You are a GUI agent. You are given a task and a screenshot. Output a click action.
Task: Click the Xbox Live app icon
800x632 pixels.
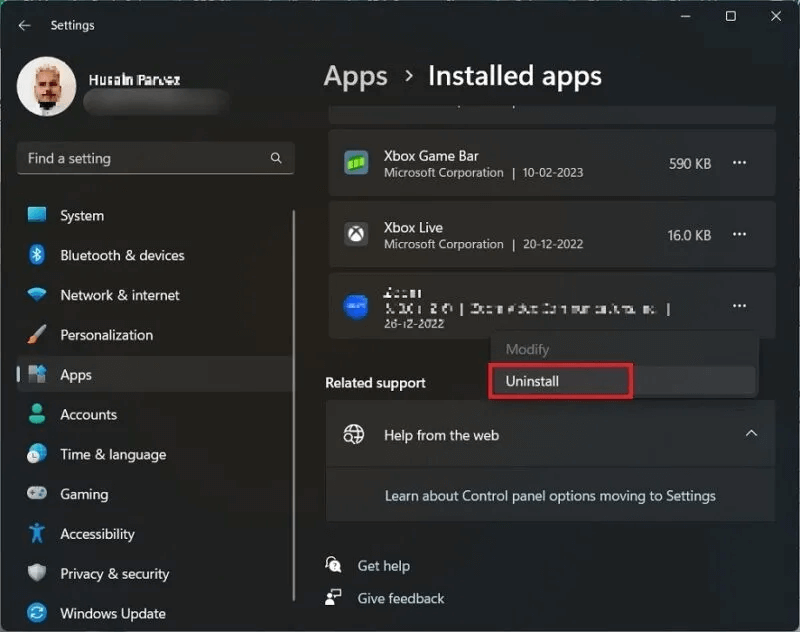(356, 234)
